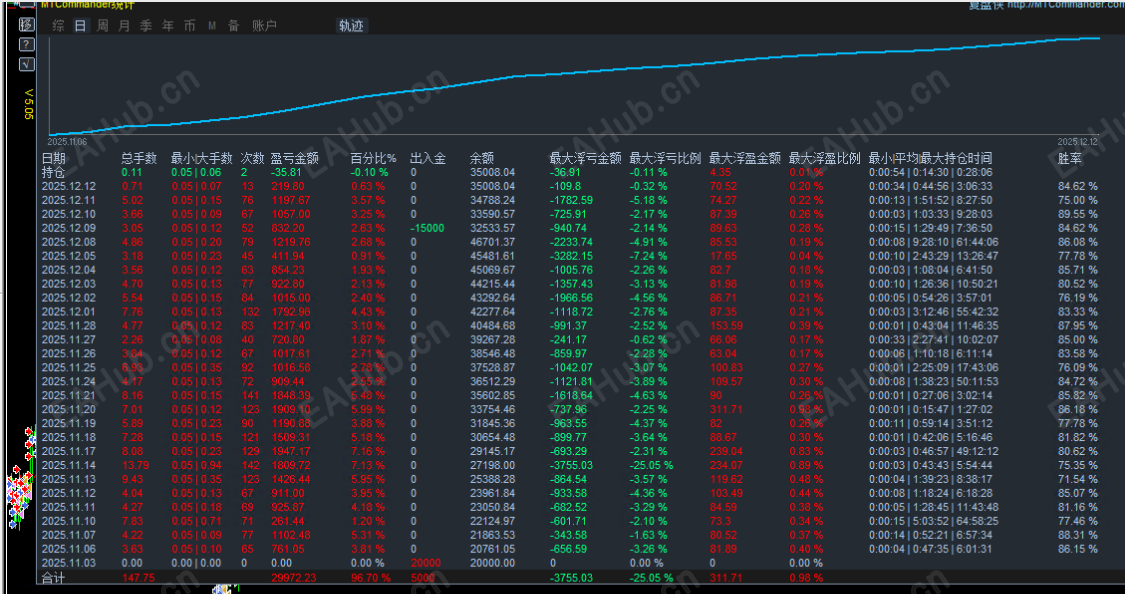Open the 账户 account selector
This screenshot has height=594, width=1125.
262,25
